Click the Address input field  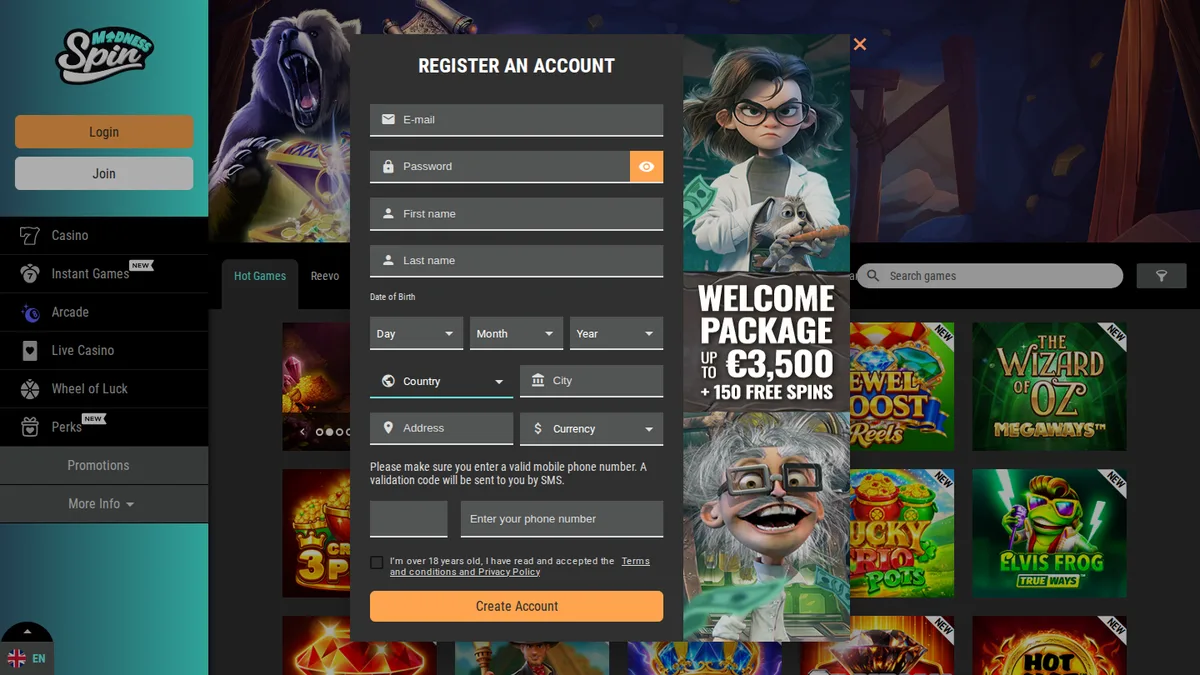coord(441,428)
